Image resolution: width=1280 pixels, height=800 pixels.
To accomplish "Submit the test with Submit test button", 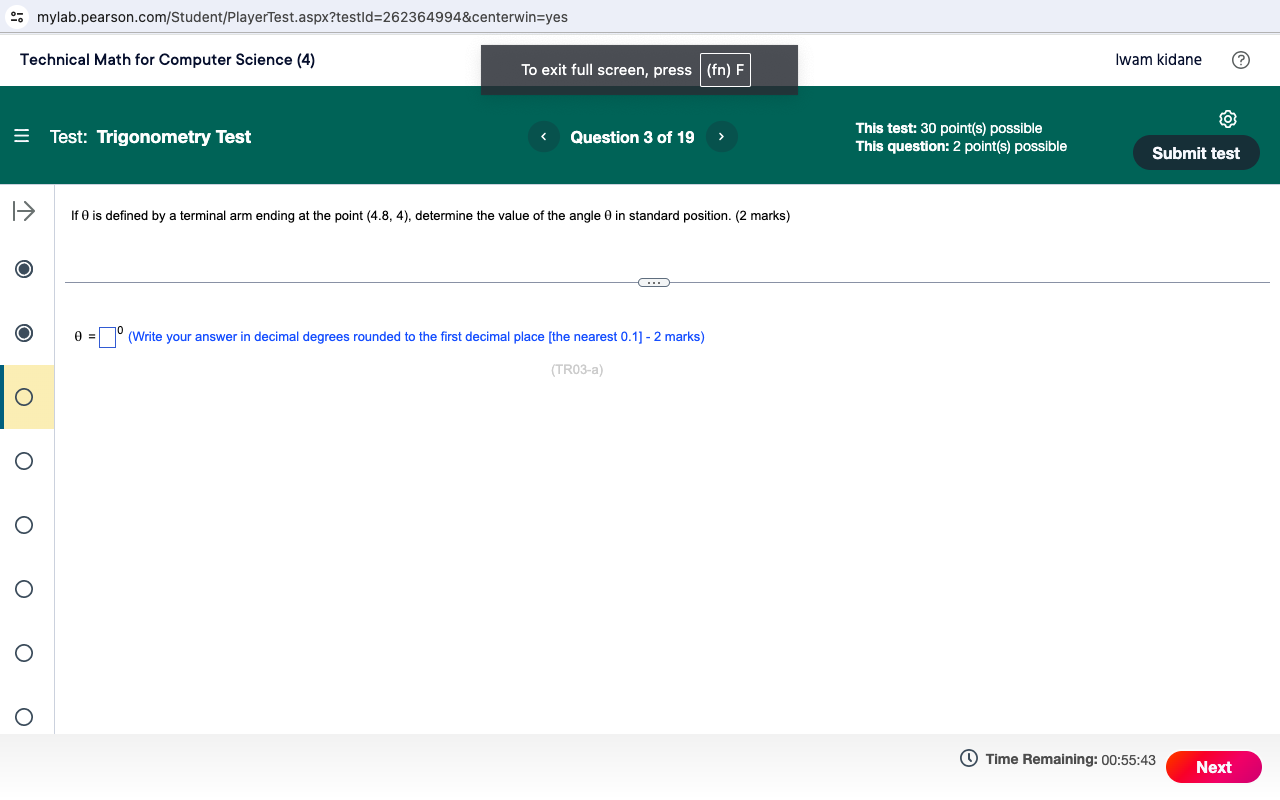I will coord(1196,153).
